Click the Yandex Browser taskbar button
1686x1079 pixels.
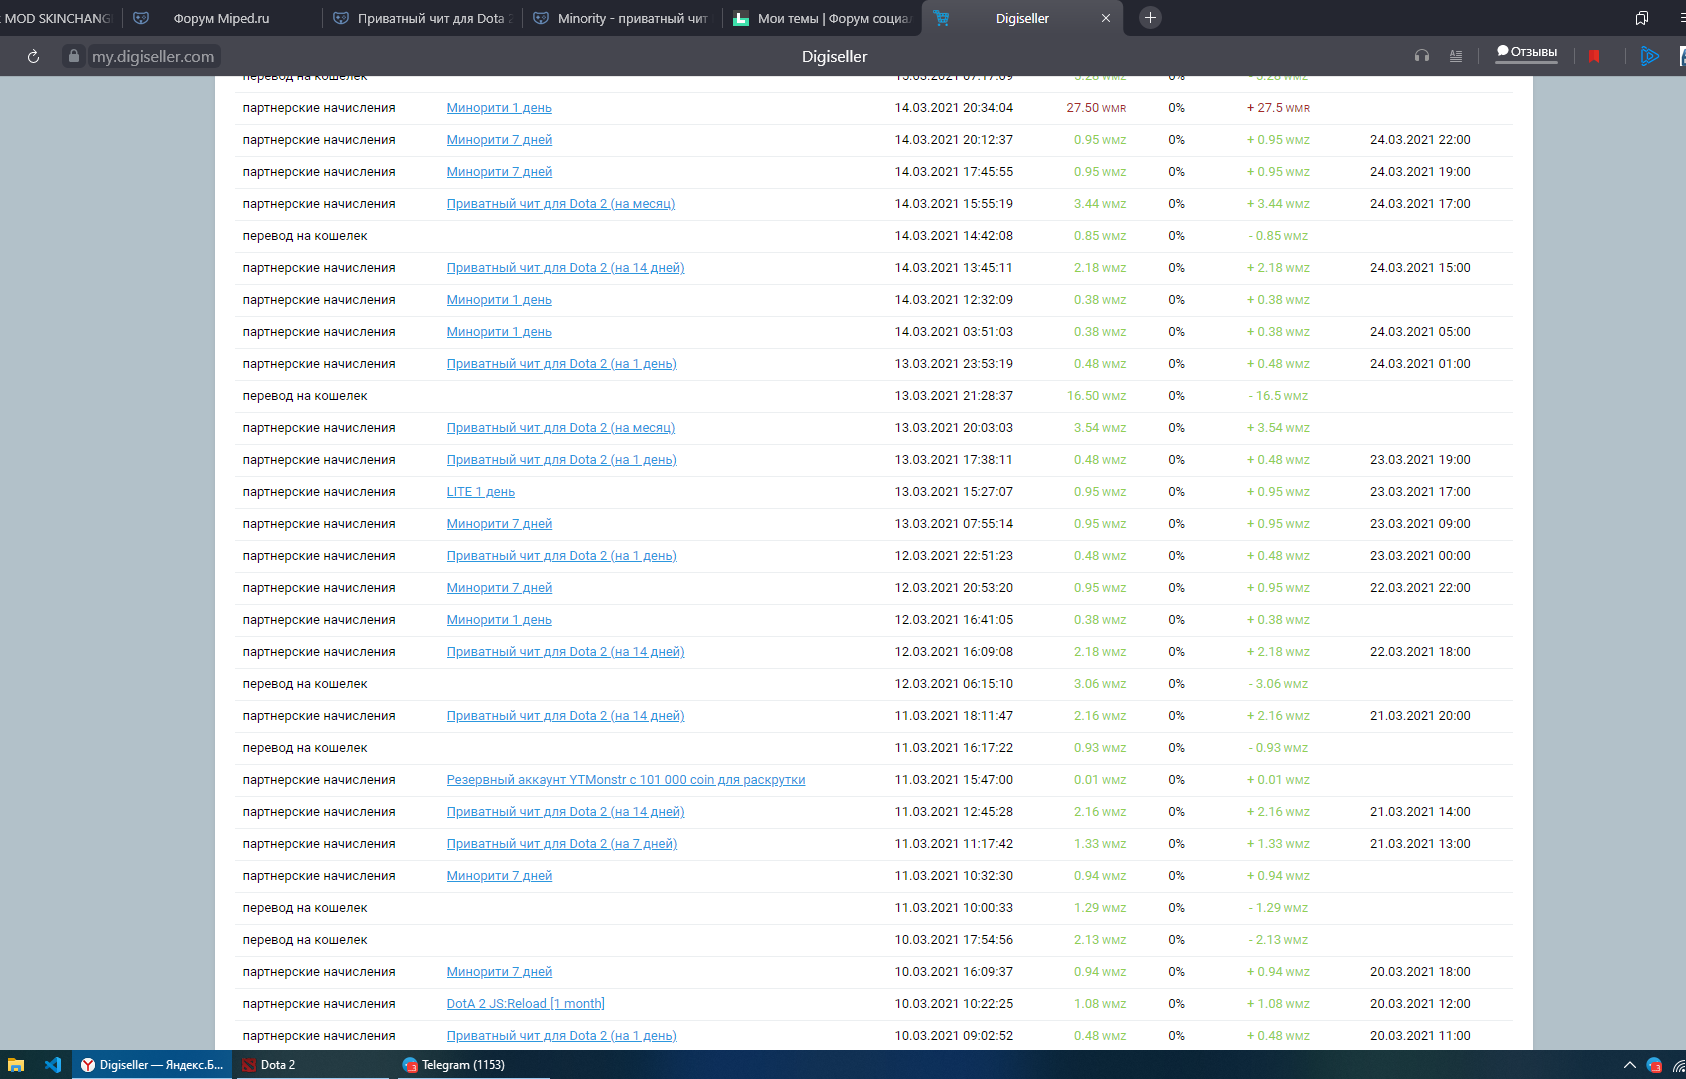(x=152, y=1065)
